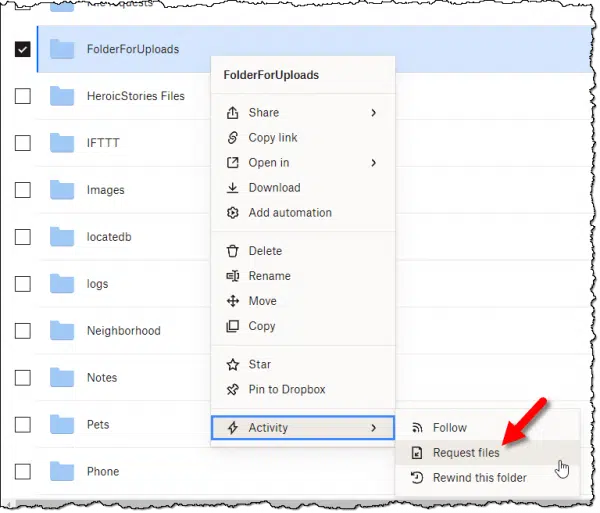Click the FolderForUploads context menu header

pos(271,75)
